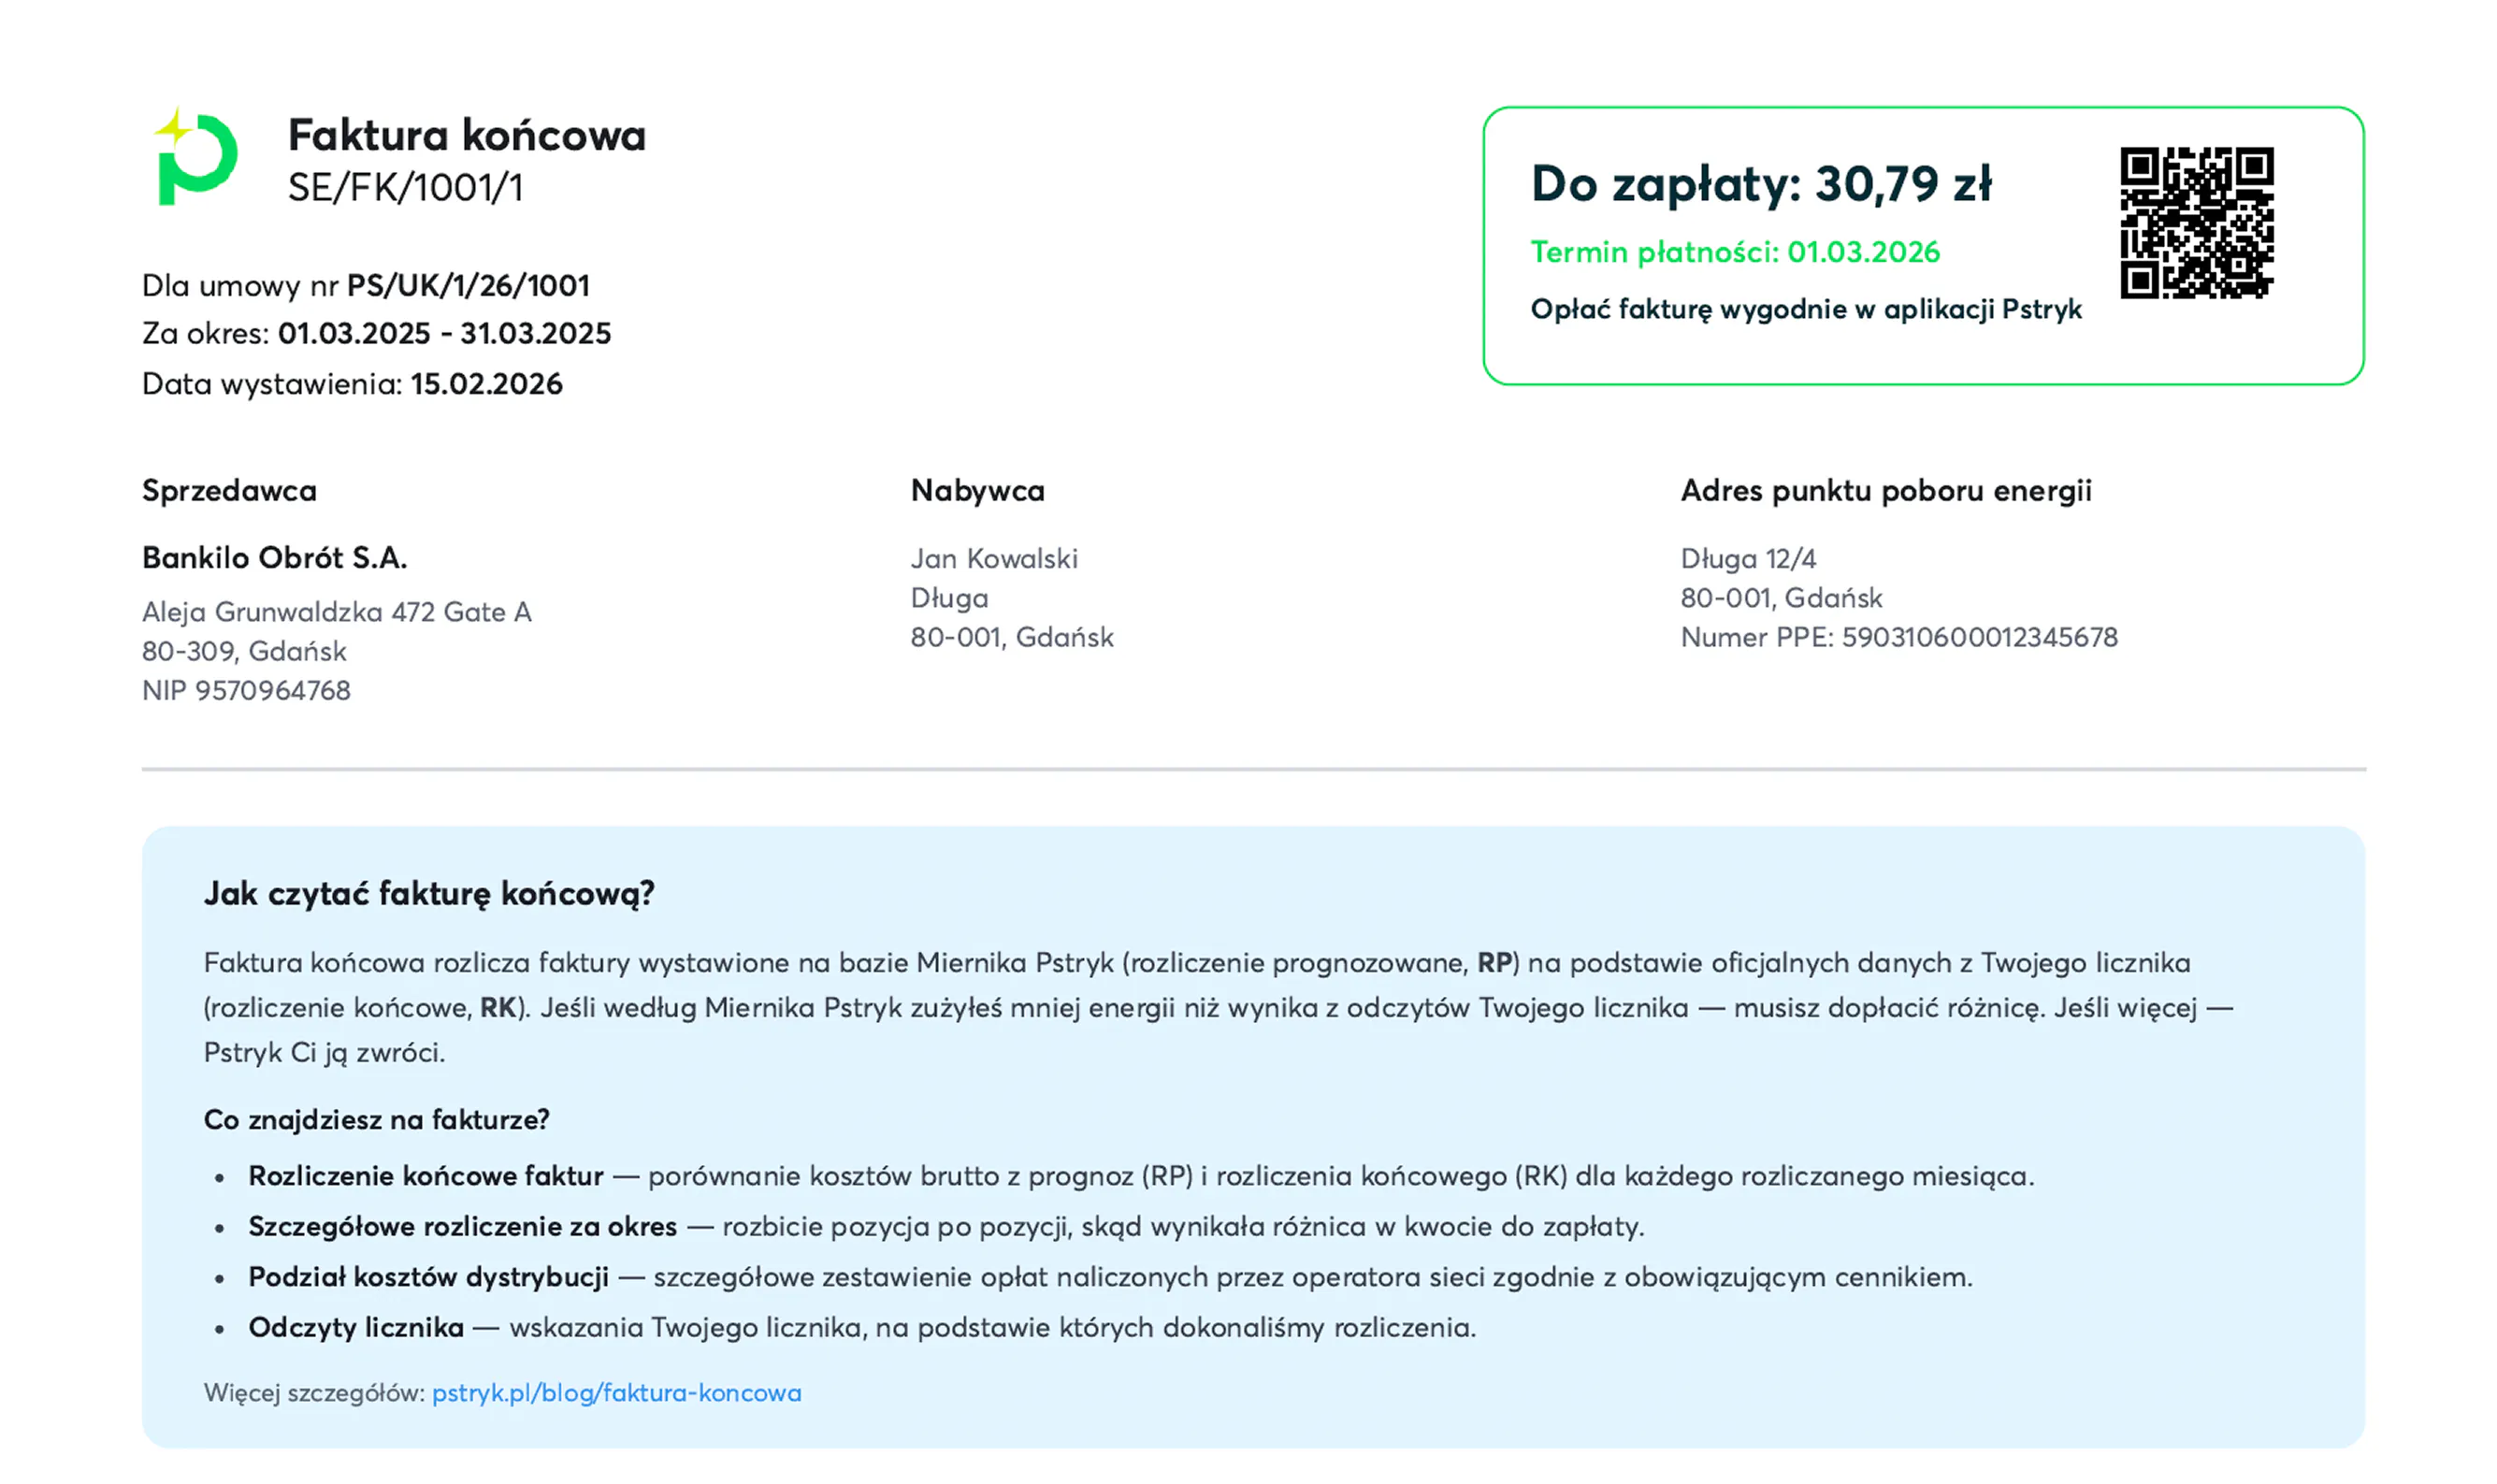
Task: Click the 'Rozliczenie końcowe faktur' bullet item
Action: (426, 1176)
